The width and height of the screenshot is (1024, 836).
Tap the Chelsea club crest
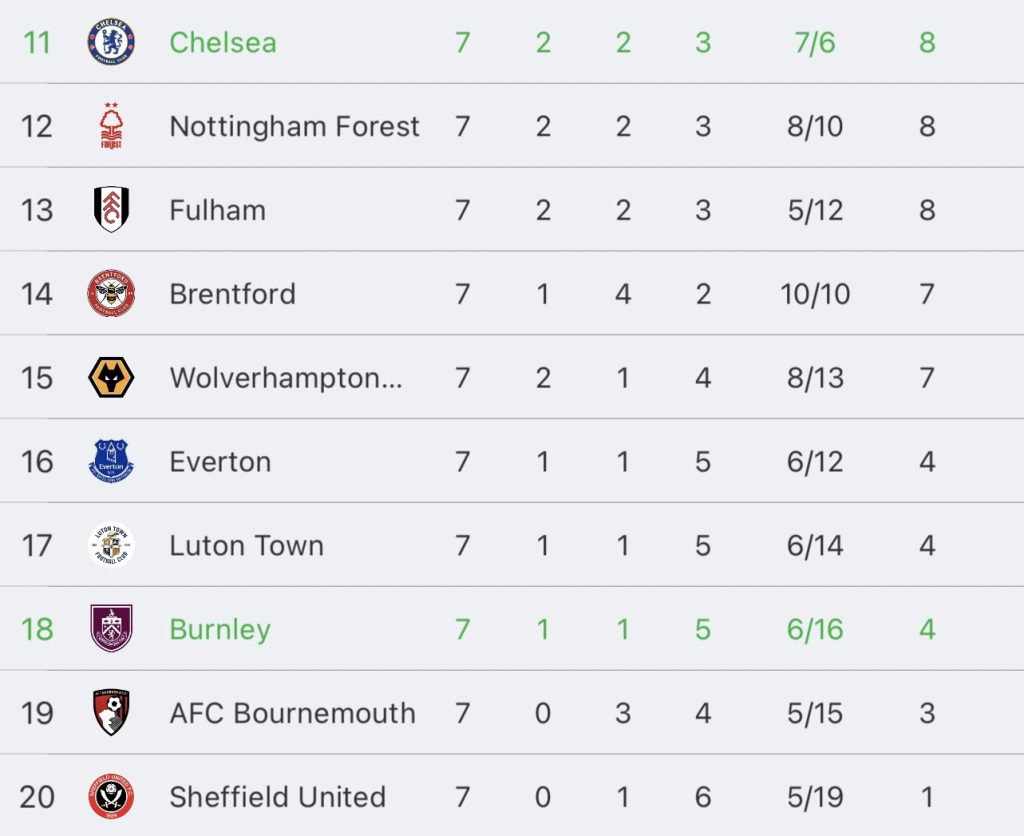pyautogui.click(x=111, y=42)
